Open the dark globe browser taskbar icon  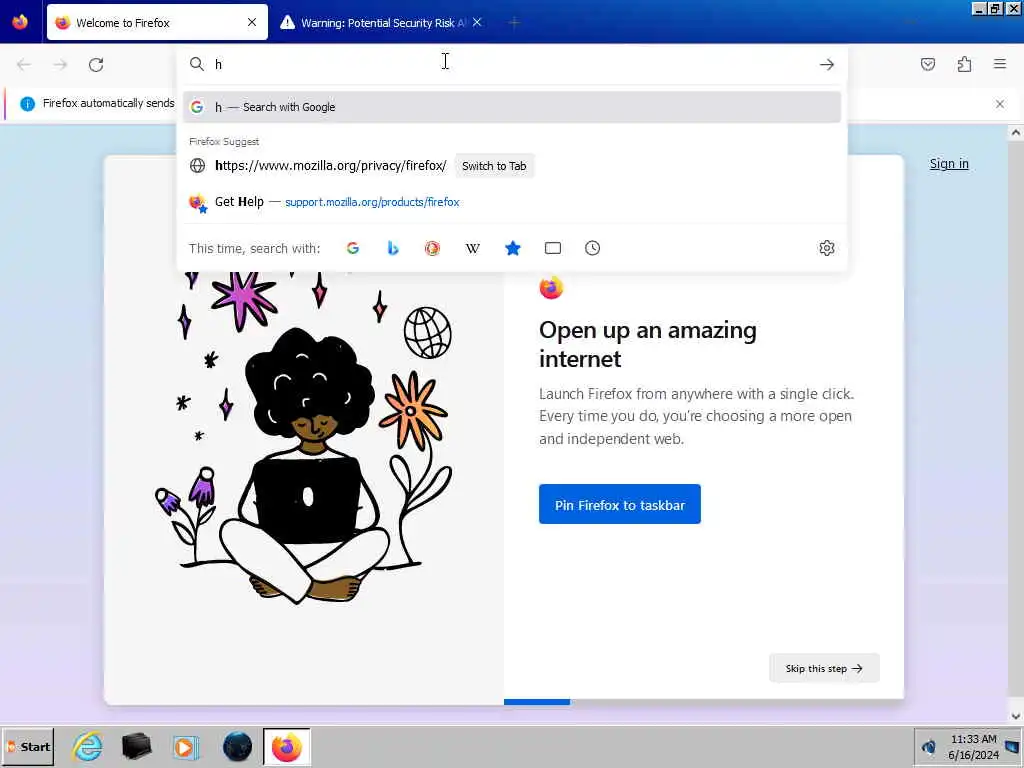pyautogui.click(x=237, y=747)
